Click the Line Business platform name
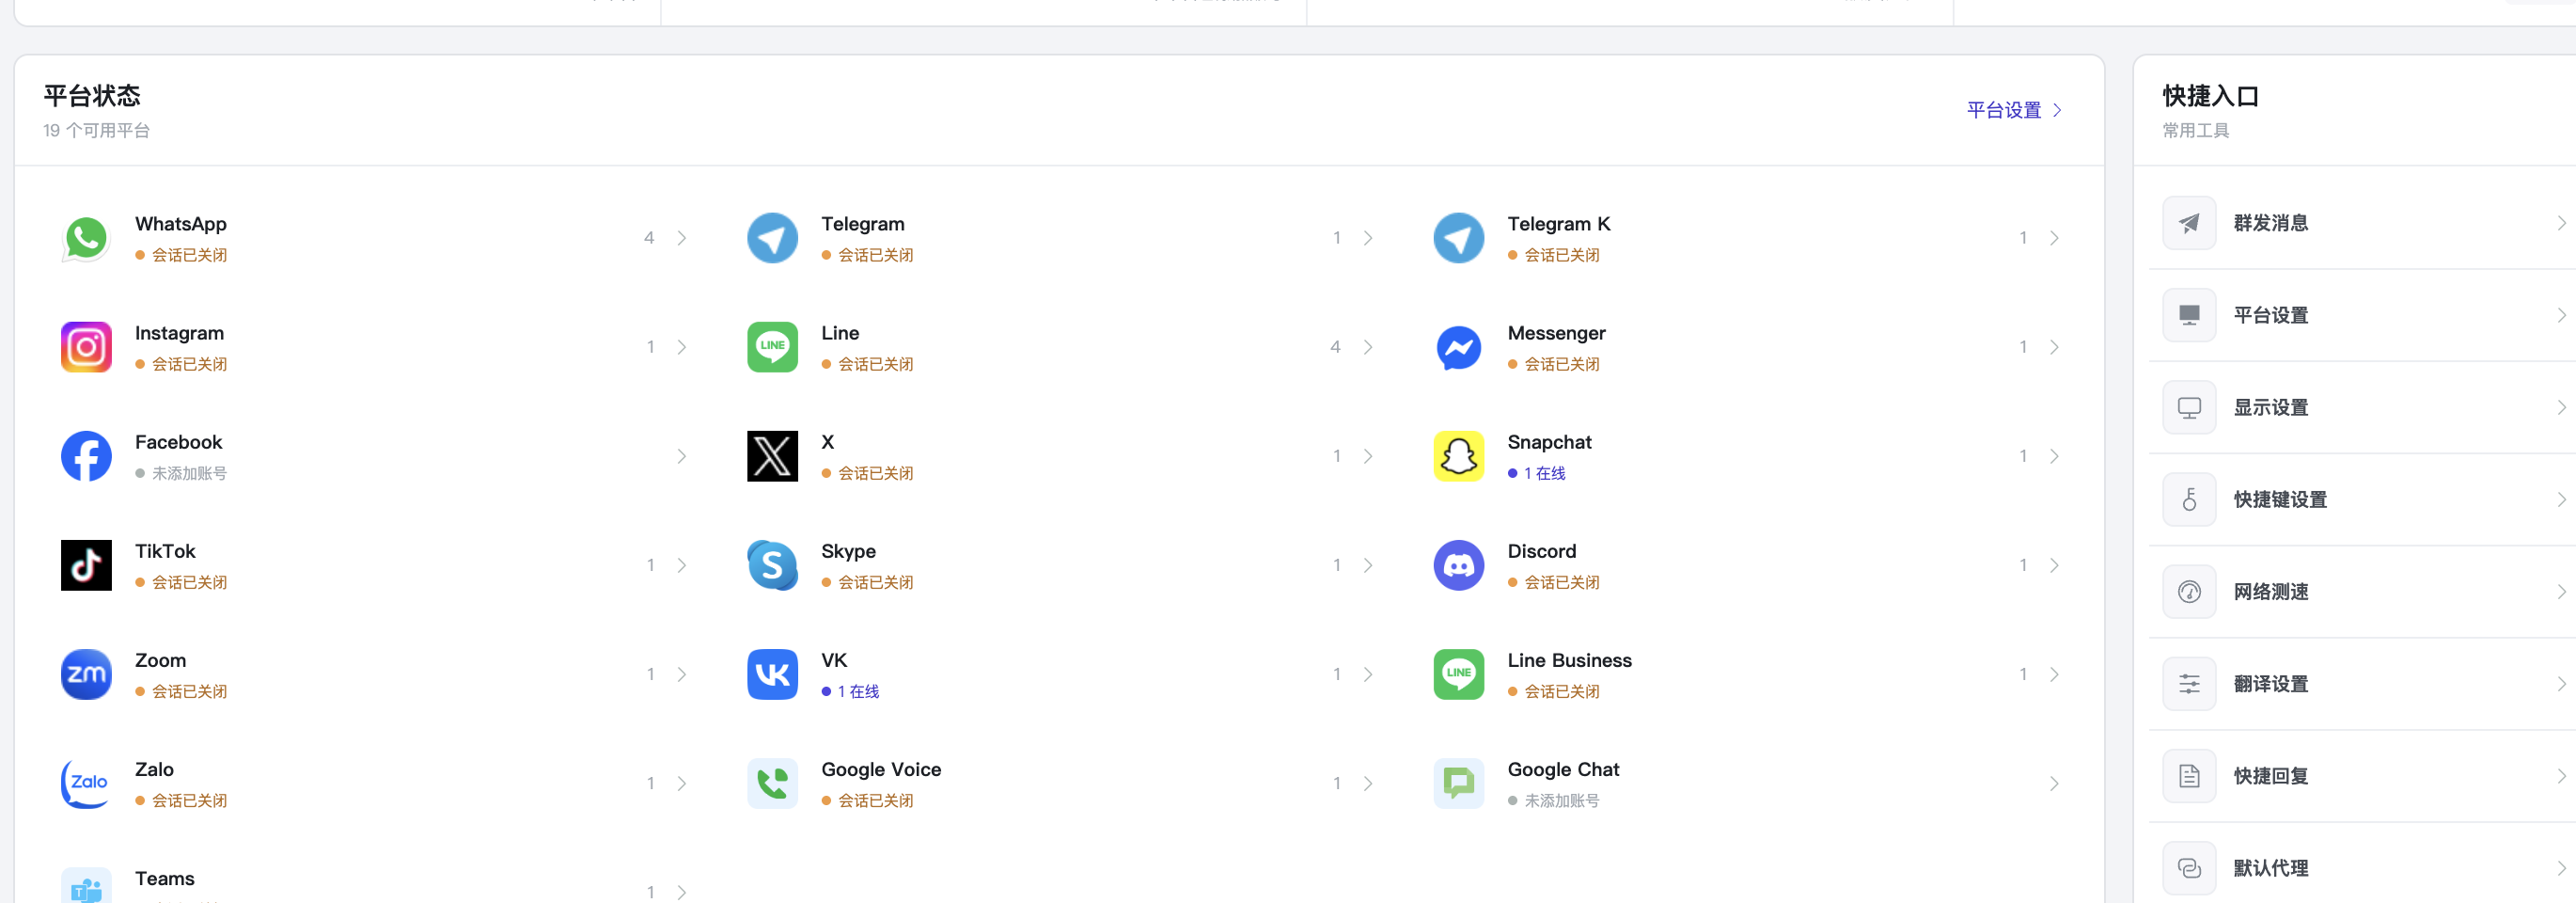The height and width of the screenshot is (903, 2576). 1569,660
